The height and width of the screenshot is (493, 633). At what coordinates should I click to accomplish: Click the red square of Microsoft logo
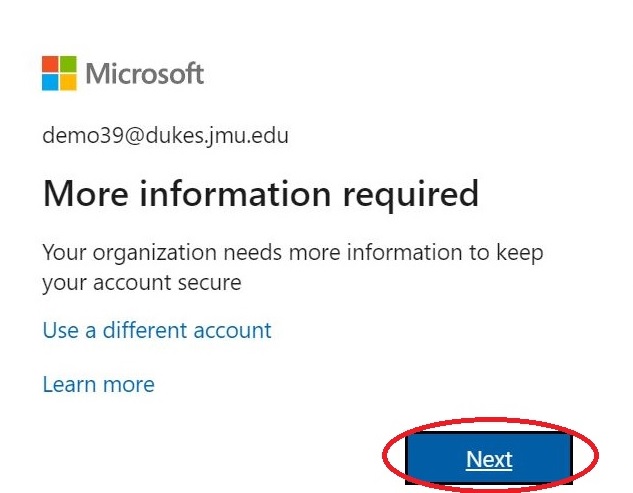50,64
